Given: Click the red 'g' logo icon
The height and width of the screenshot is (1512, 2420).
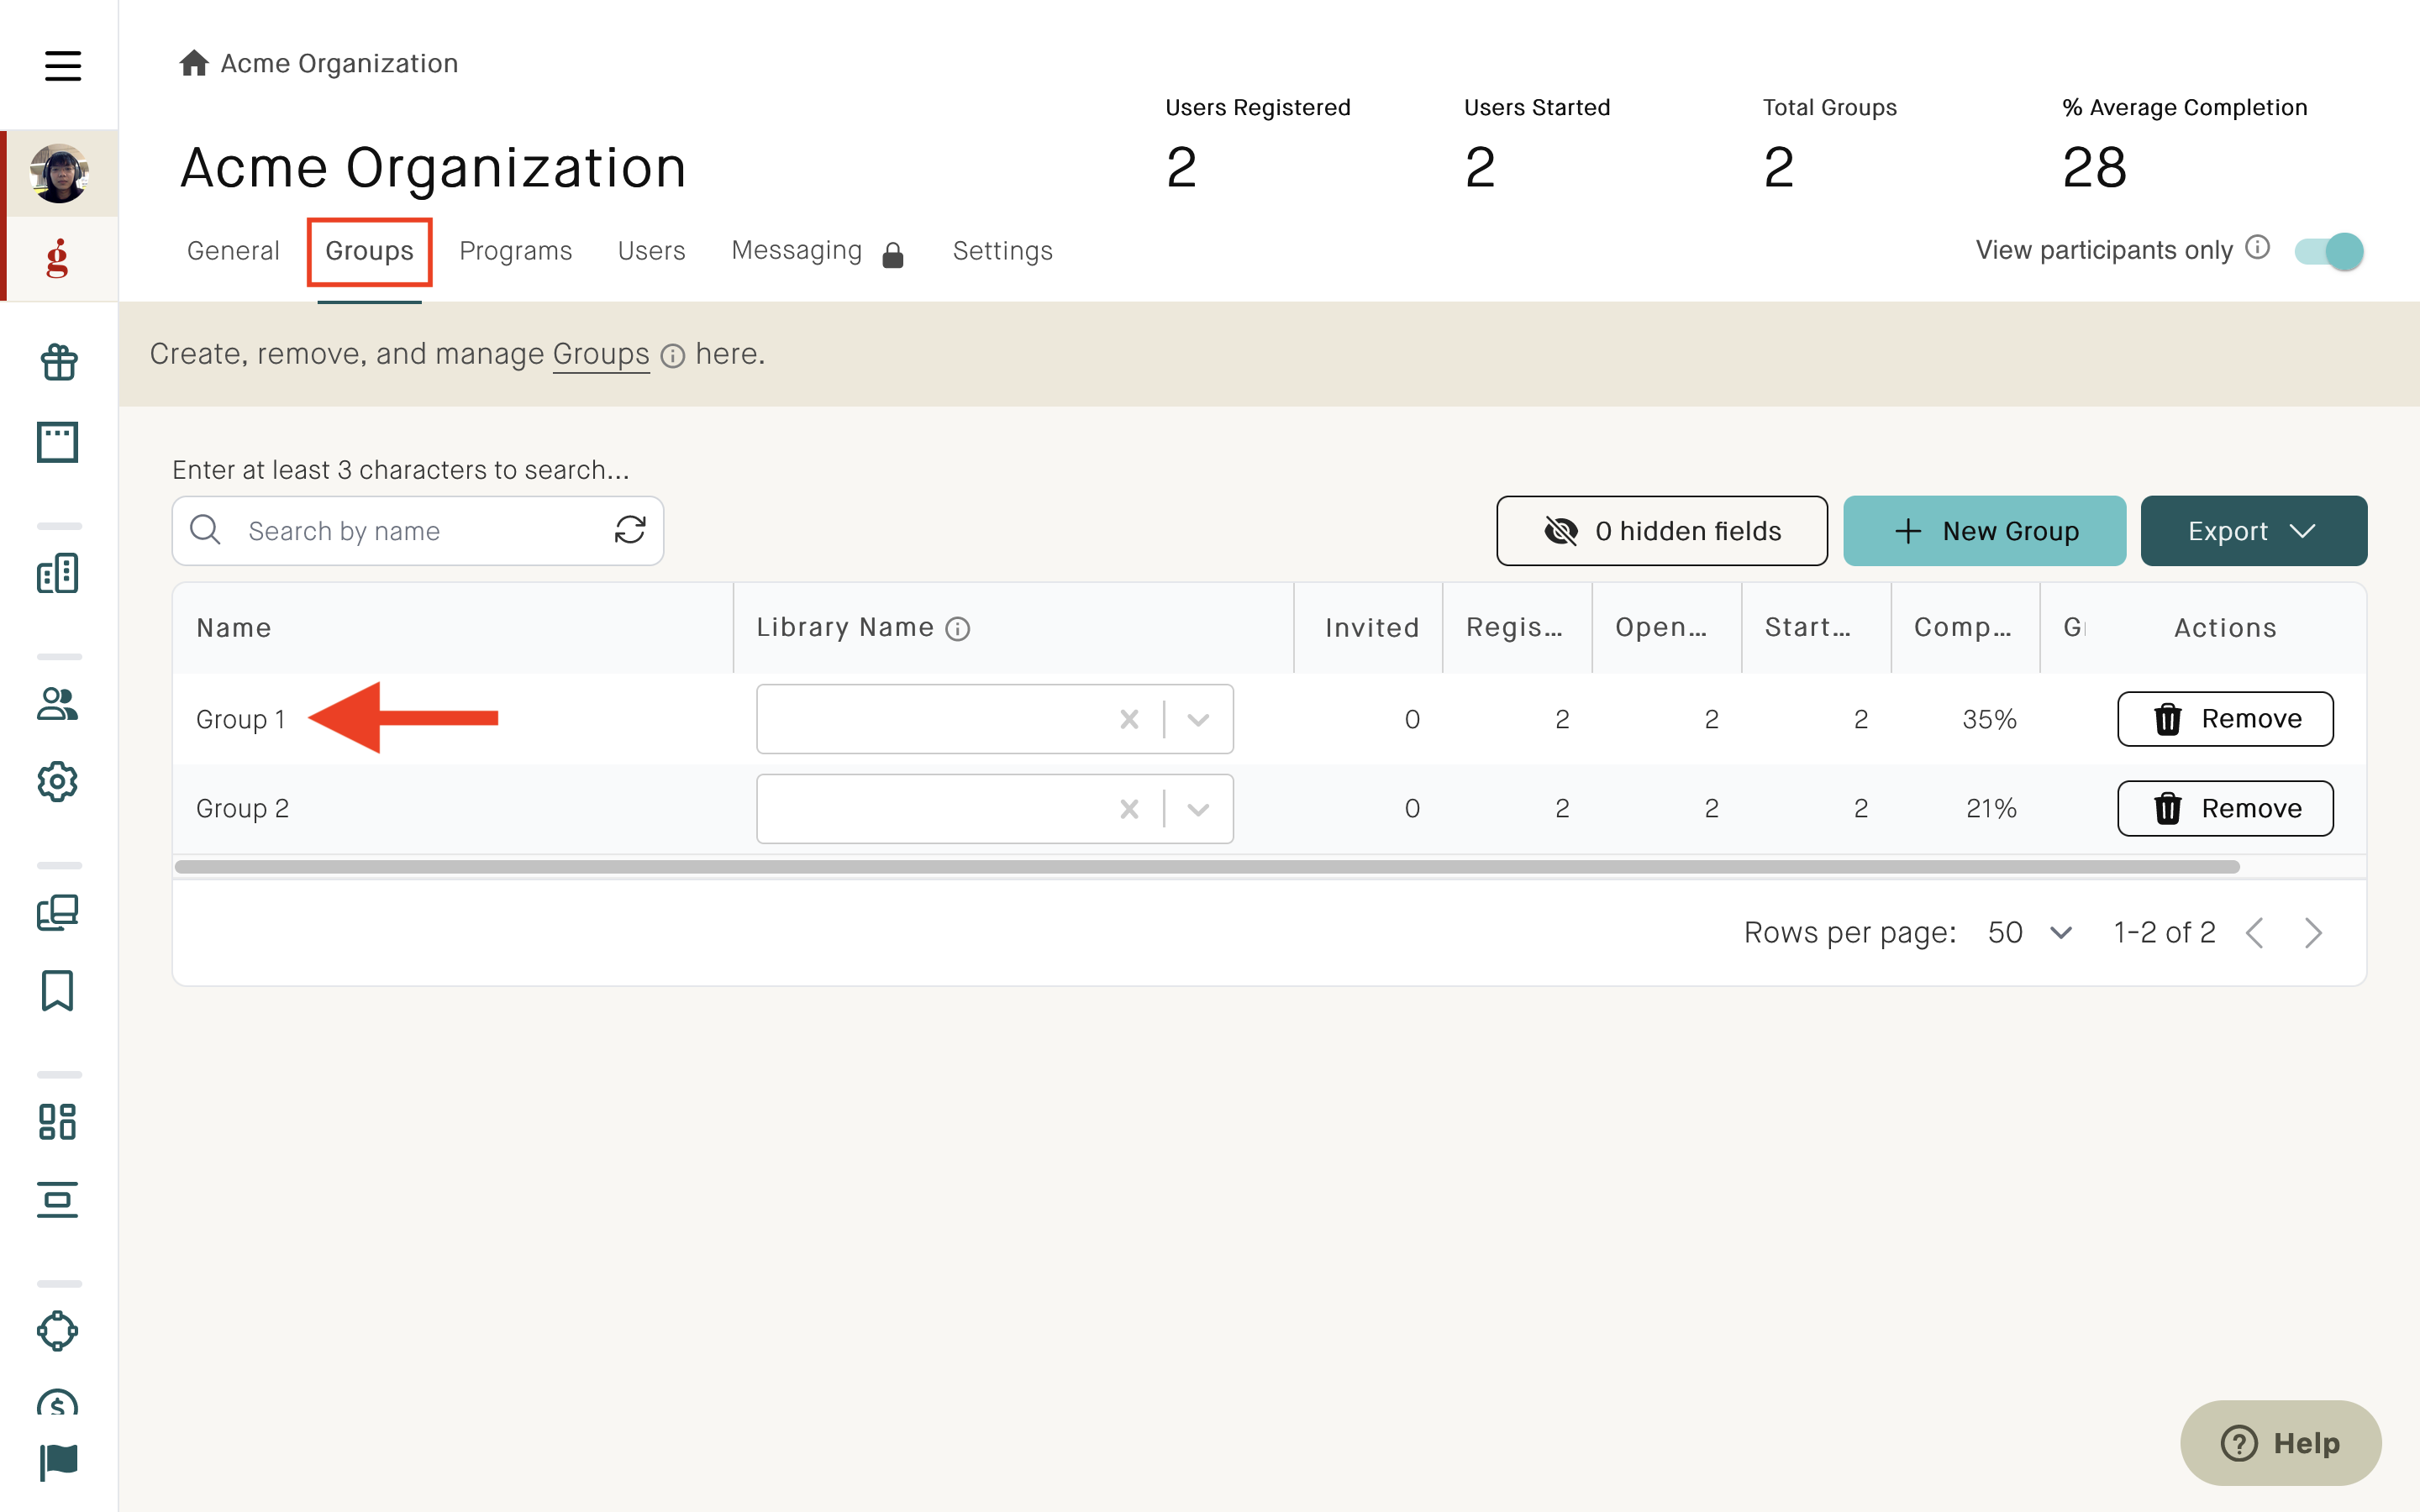Looking at the screenshot, I should coord(58,258).
